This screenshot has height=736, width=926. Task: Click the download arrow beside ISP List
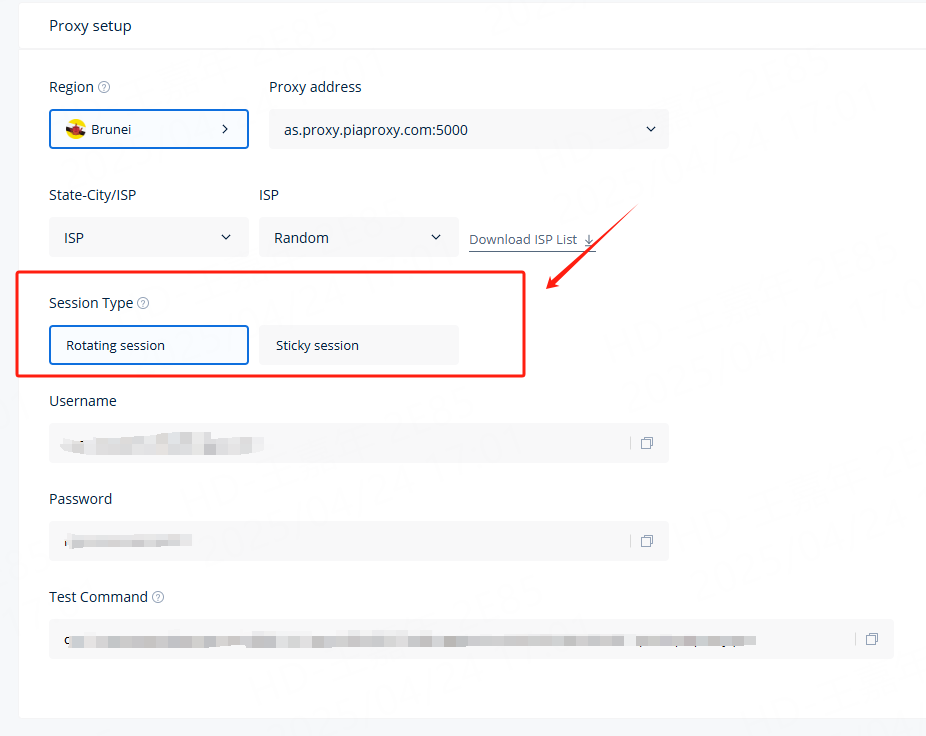(x=589, y=240)
